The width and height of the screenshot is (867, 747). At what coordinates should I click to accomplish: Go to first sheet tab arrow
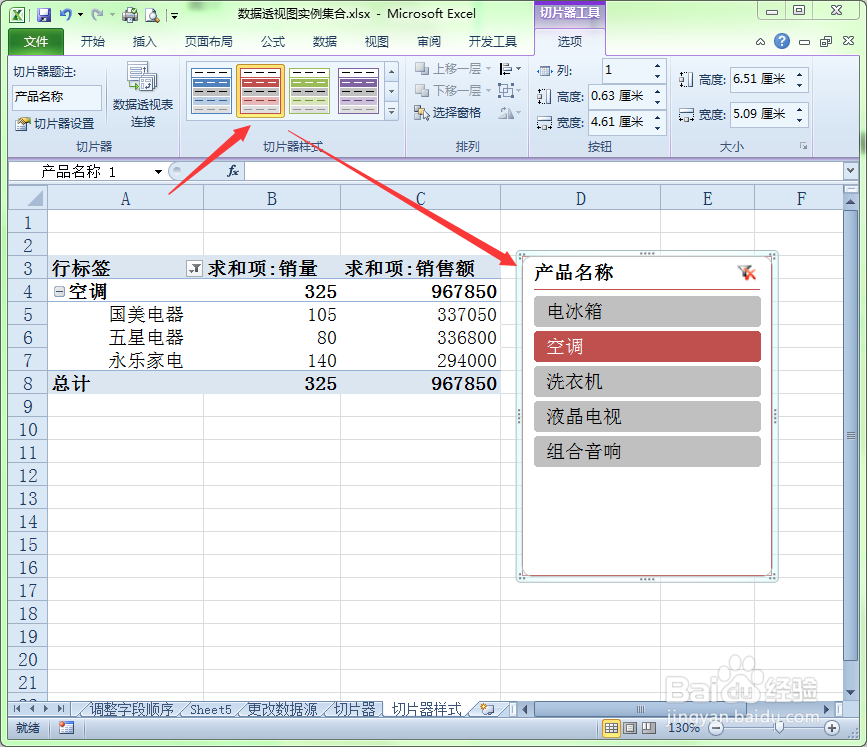17,709
